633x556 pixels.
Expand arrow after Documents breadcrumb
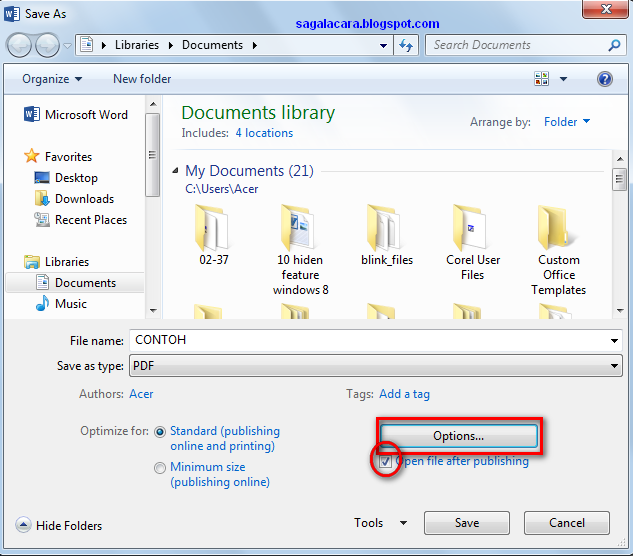[255, 46]
